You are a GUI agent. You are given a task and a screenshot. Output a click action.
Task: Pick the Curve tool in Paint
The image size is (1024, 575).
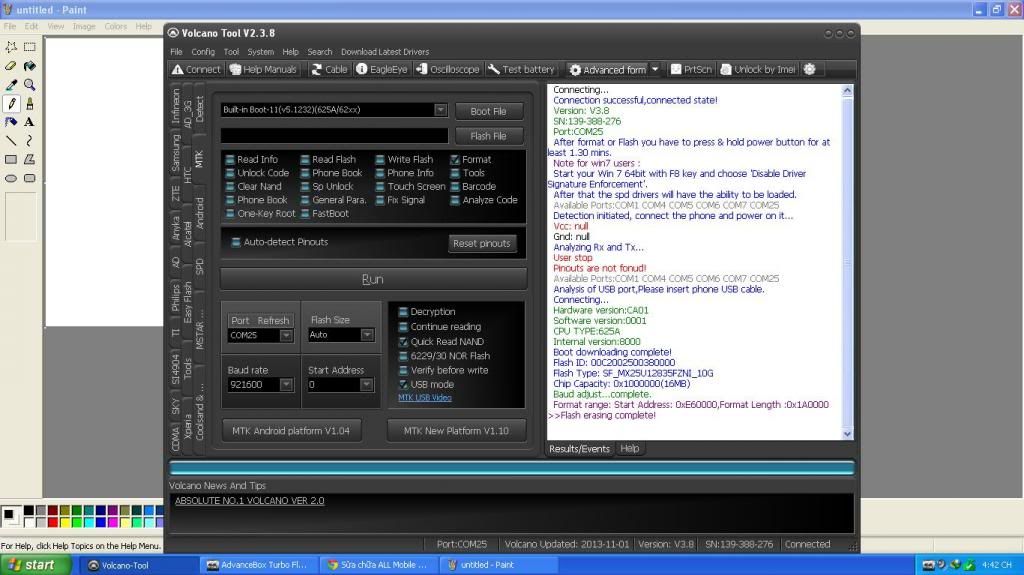(x=29, y=140)
